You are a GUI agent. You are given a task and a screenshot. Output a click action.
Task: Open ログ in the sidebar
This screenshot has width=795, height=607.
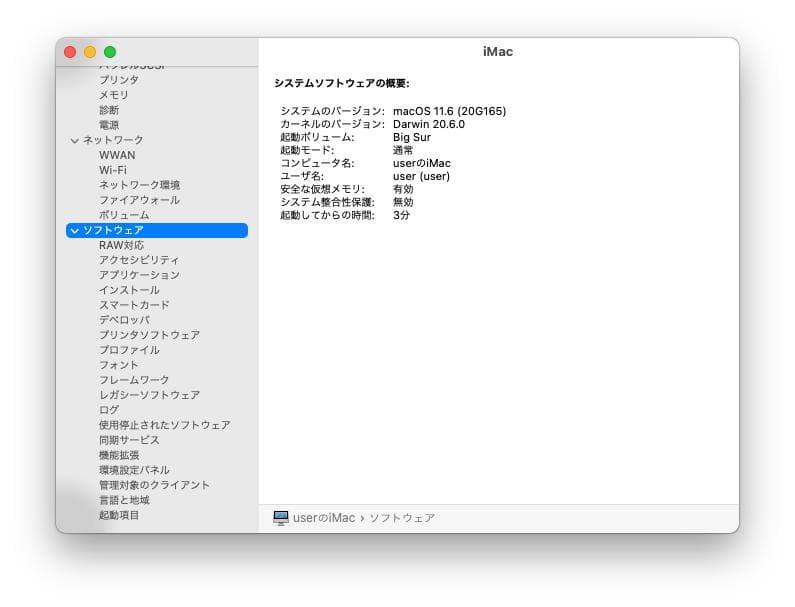coord(109,410)
